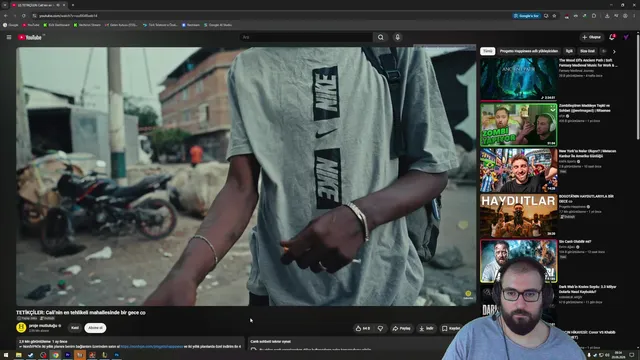Open Chrome three-dot menu
This screenshot has width=640, height=360.
[x=634, y=16]
